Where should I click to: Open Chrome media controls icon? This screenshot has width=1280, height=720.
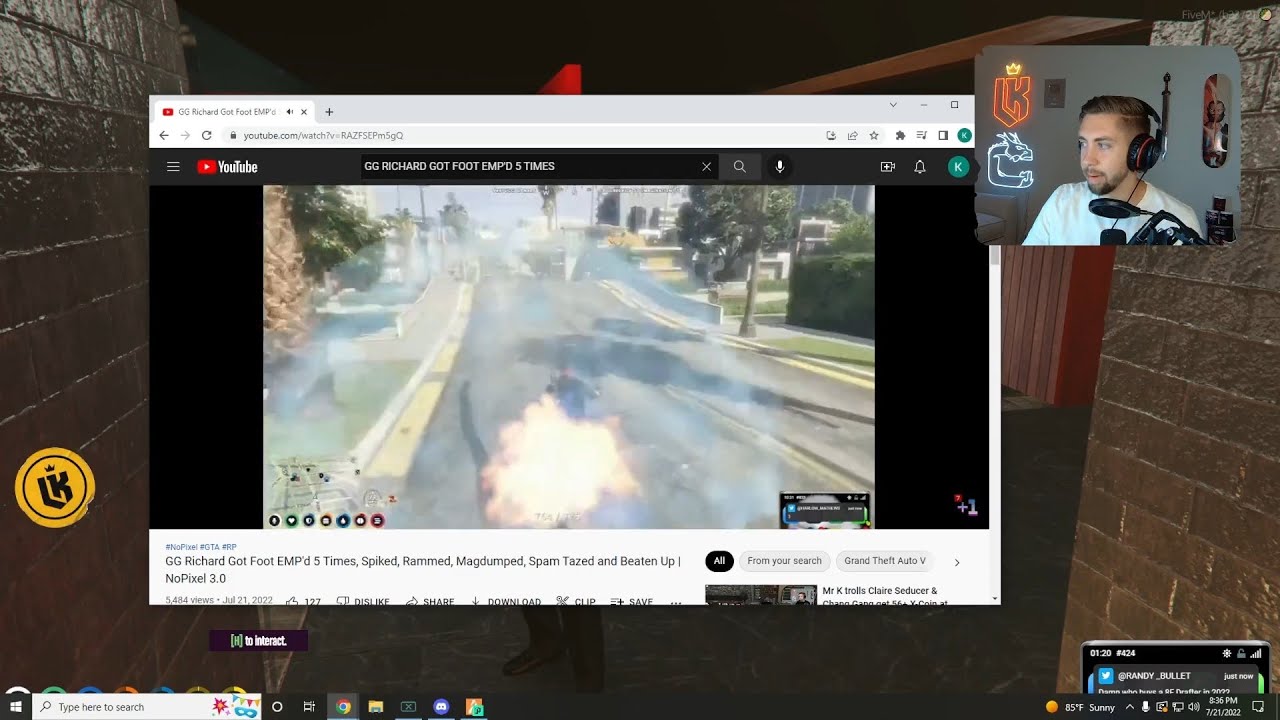[921, 135]
